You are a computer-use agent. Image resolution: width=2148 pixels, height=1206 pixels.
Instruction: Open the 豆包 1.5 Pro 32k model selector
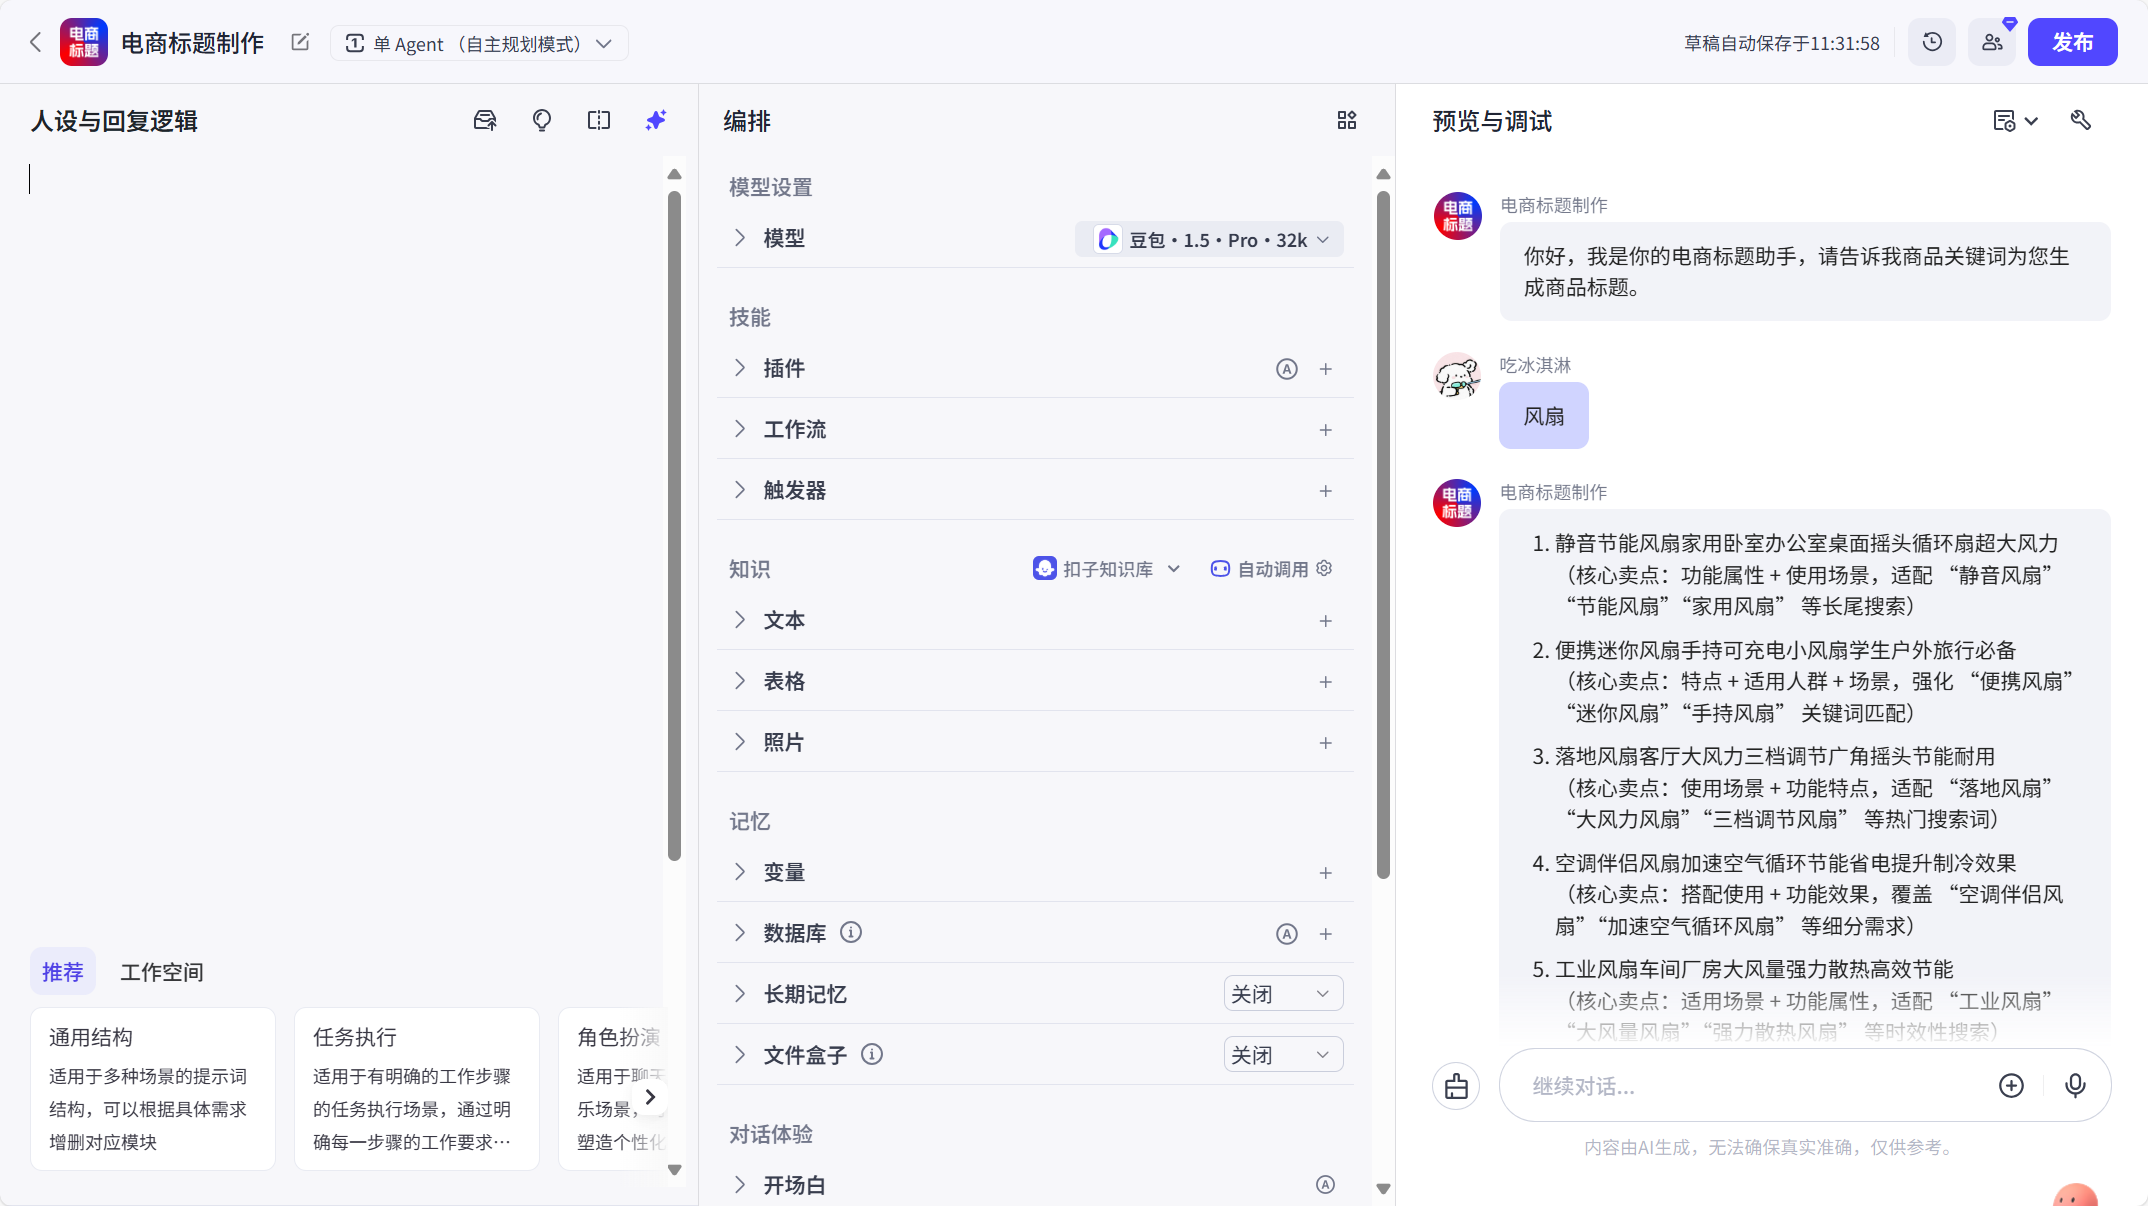click(x=1208, y=239)
